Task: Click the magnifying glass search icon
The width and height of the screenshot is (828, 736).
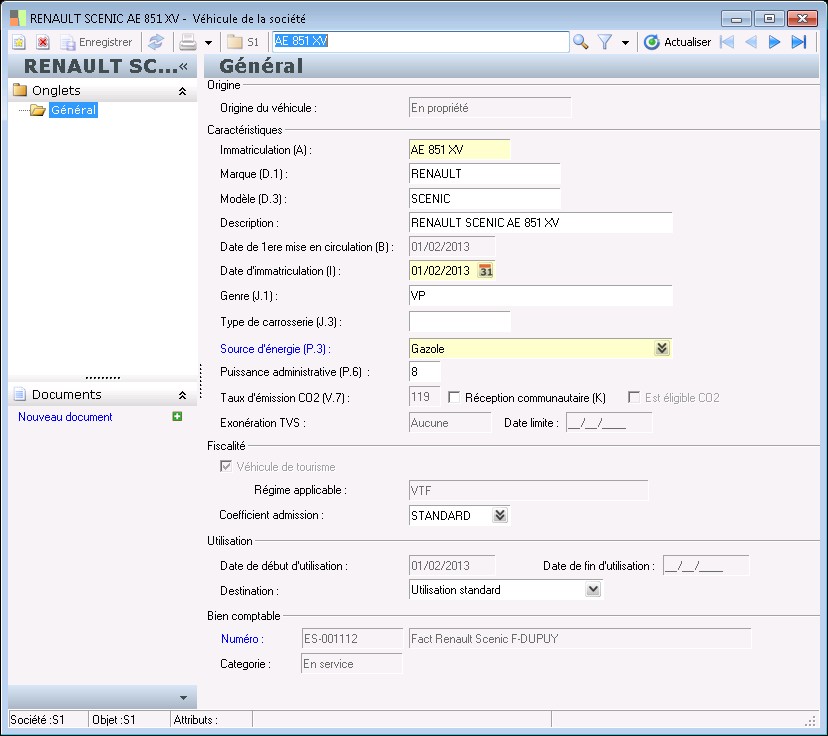Action: (581, 42)
